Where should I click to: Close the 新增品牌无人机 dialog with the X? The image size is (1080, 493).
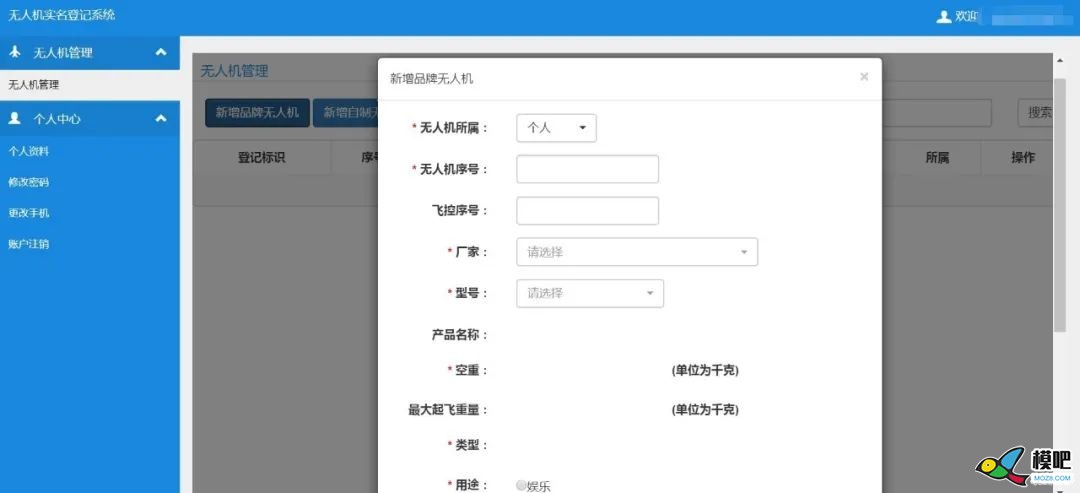pyautogui.click(x=864, y=76)
